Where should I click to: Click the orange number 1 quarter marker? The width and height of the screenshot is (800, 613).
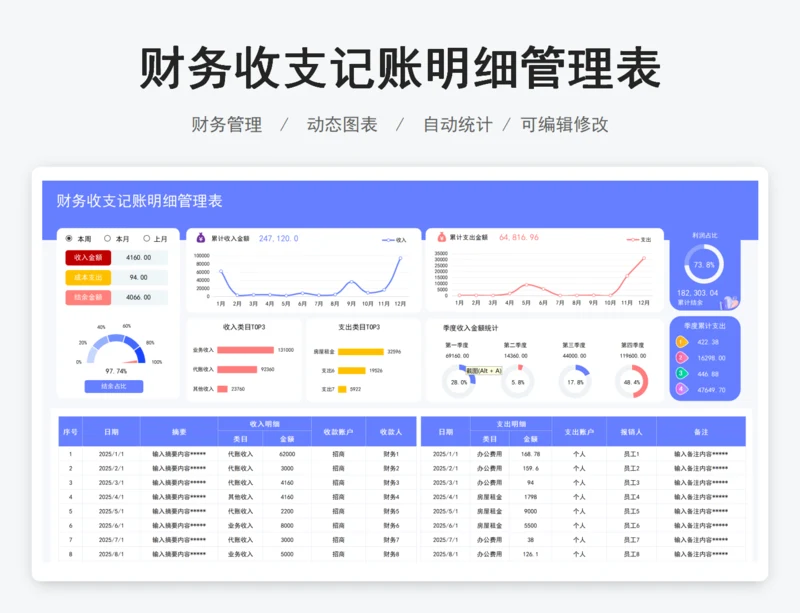pyautogui.click(x=682, y=342)
